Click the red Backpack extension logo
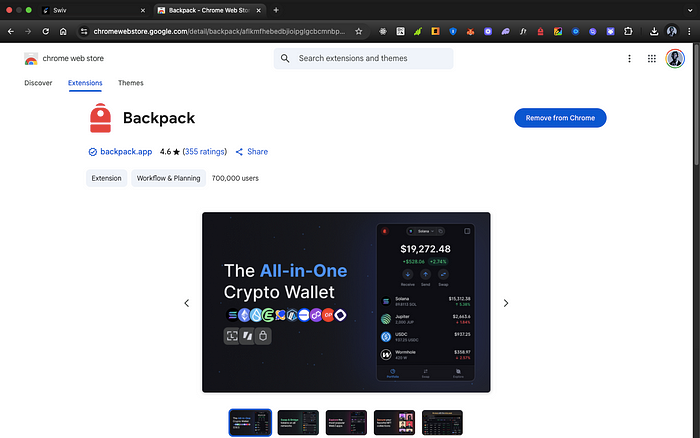Image resolution: width=700 pixels, height=438 pixels. (100, 118)
